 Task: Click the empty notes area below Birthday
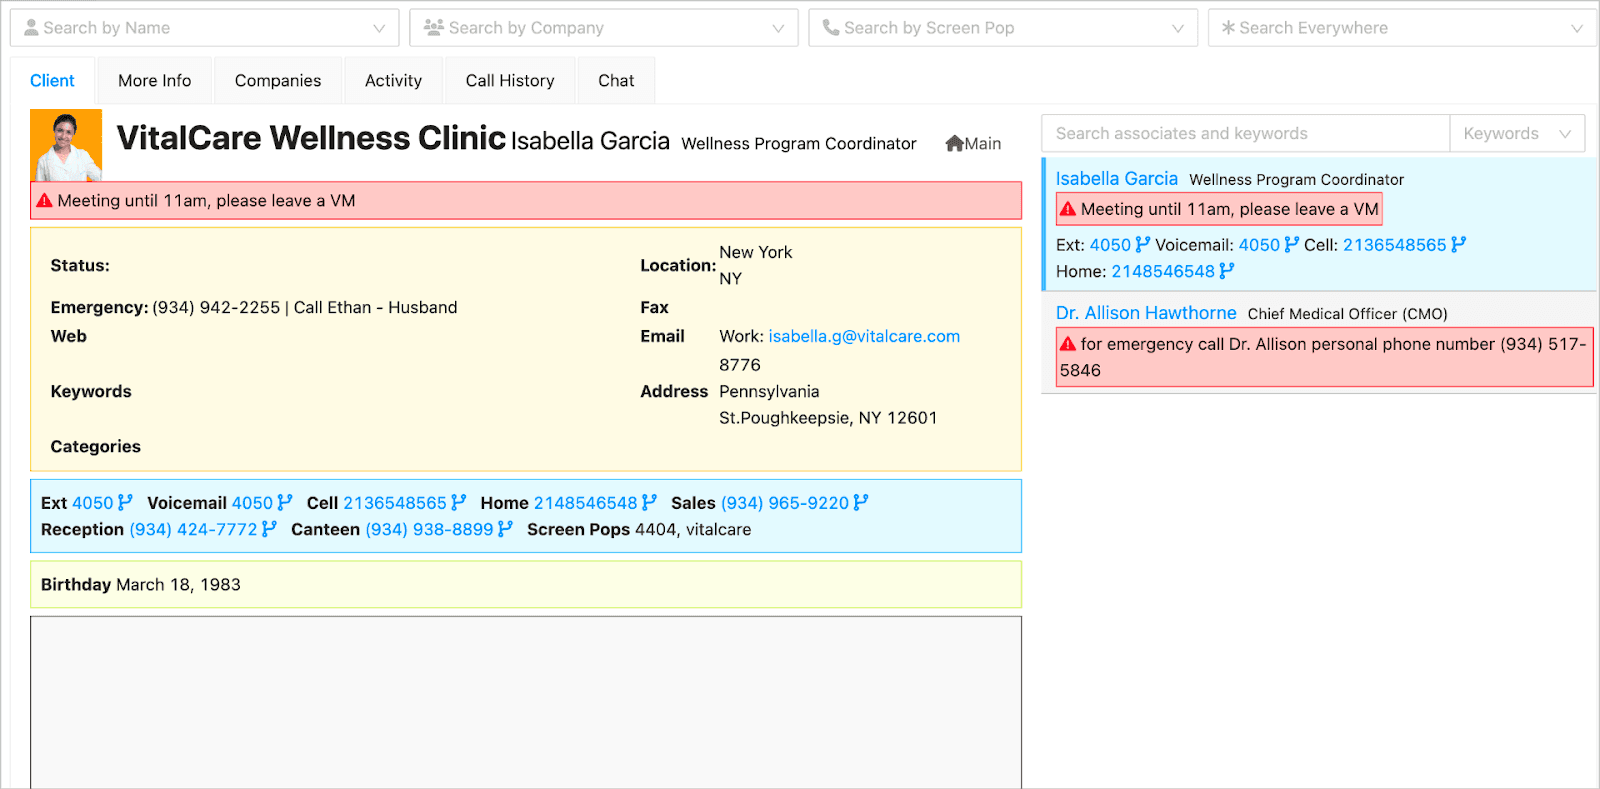coord(526,702)
